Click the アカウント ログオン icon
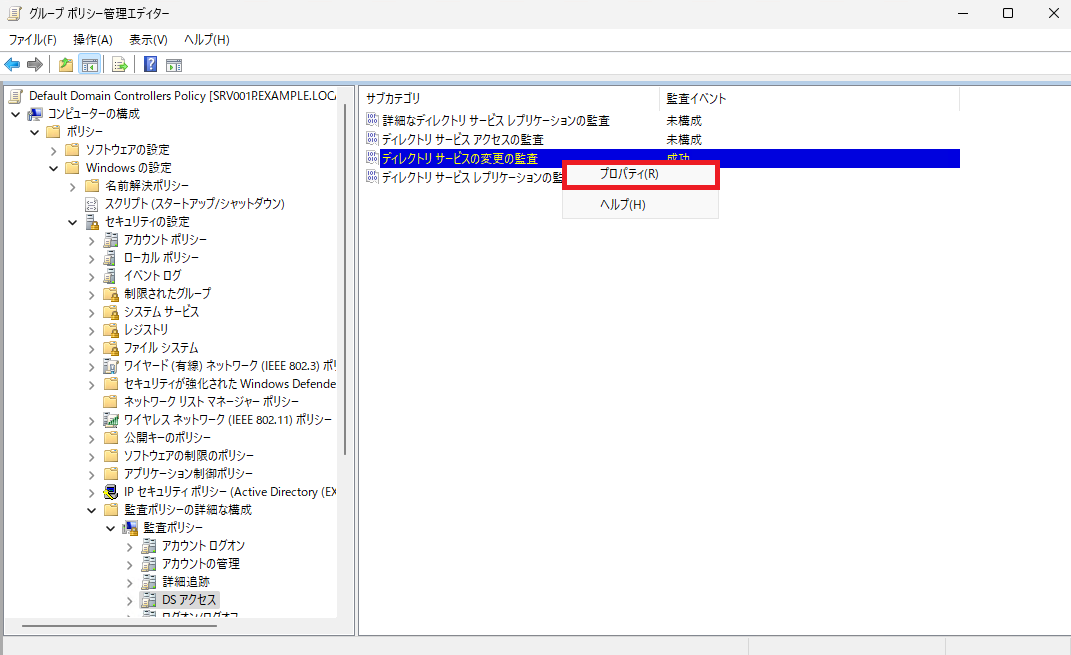This screenshot has width=1071, height=655. [149, 546]
